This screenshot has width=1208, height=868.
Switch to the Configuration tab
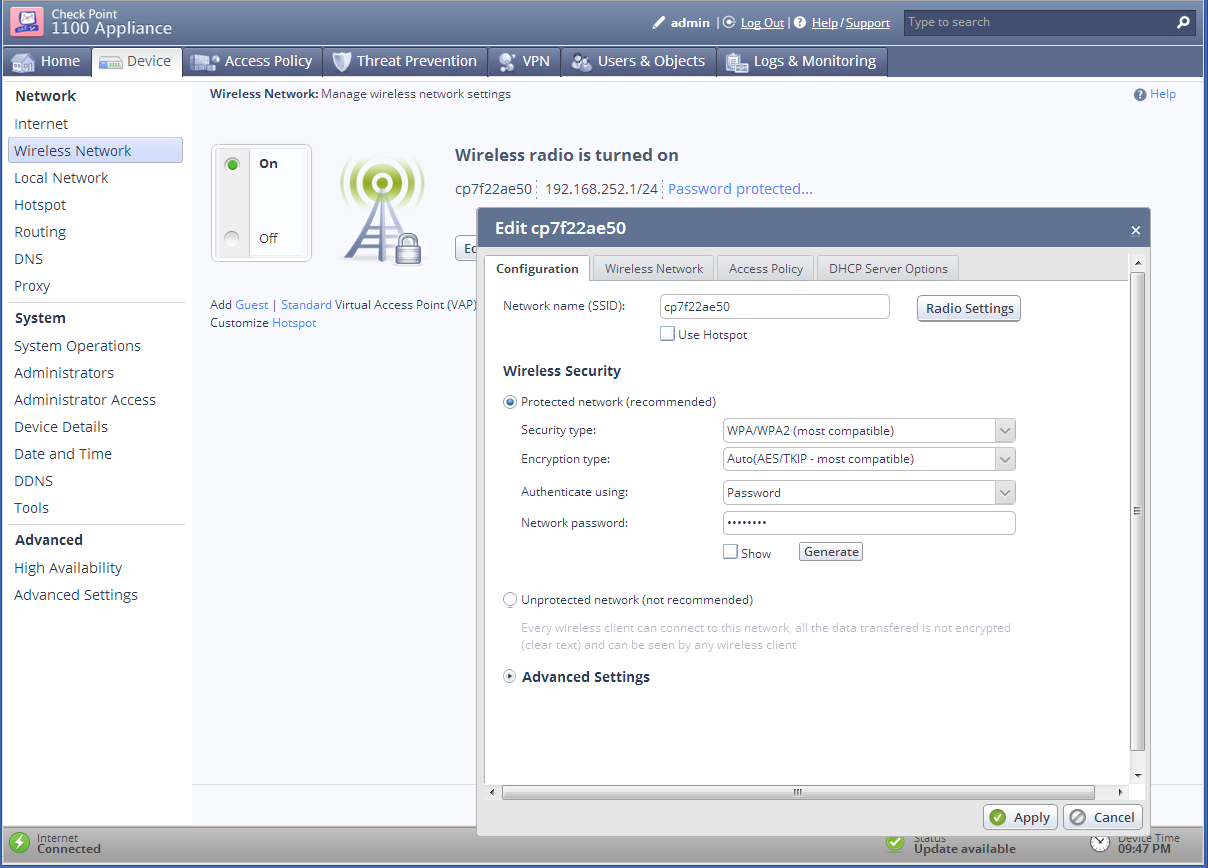[x=537, y=268]
